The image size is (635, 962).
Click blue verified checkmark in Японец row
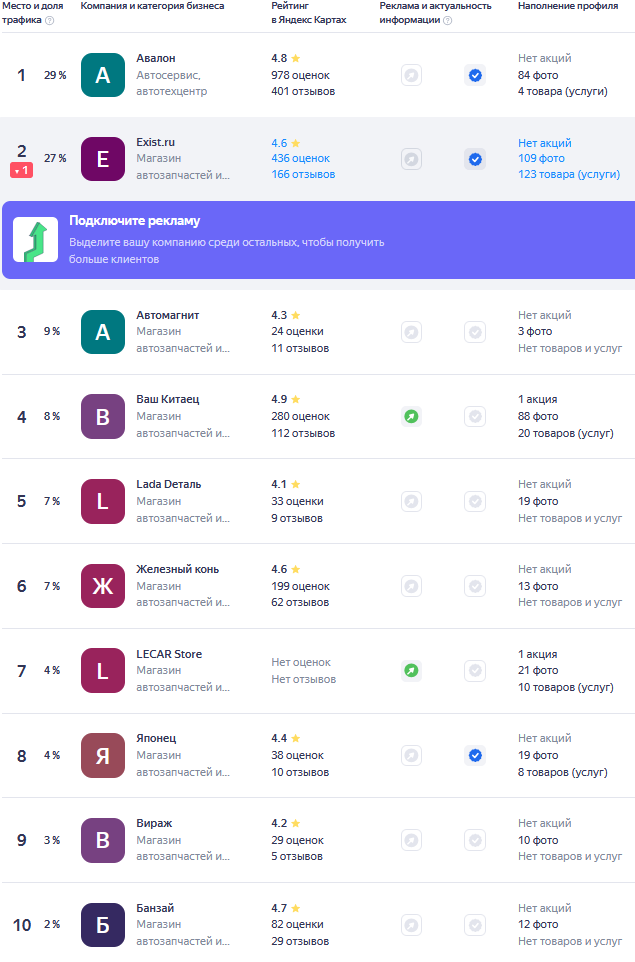[x=475, y=756]
